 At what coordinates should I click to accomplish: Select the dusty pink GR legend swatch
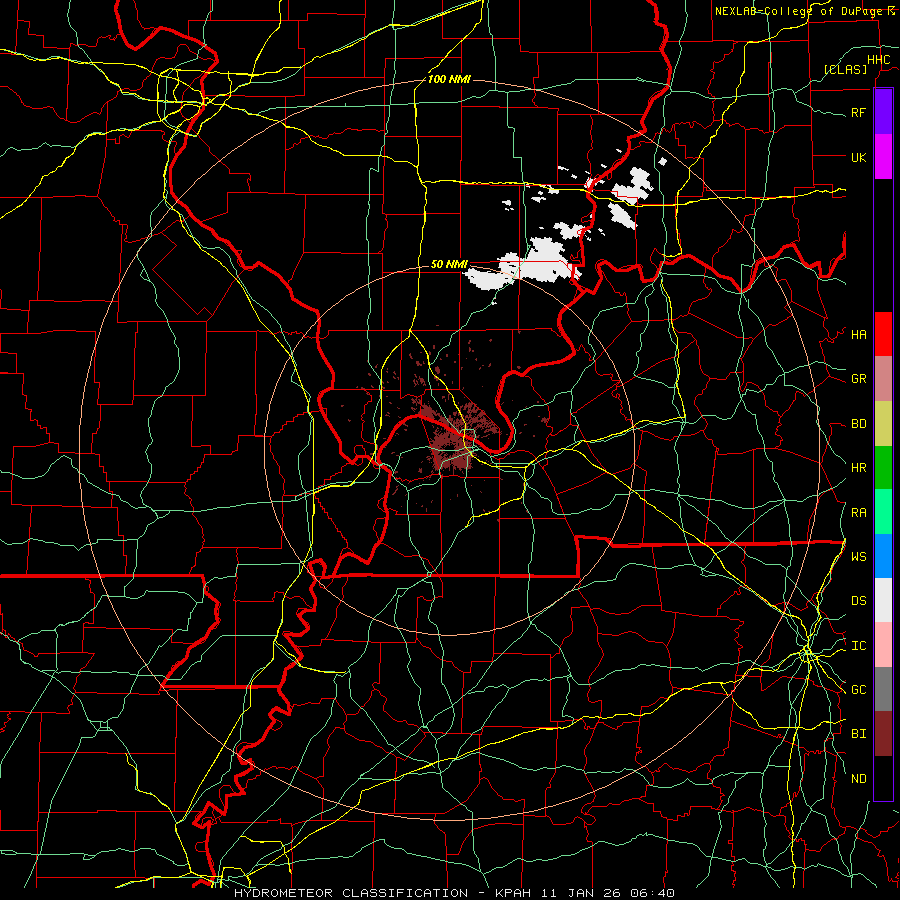pos(883,378)
